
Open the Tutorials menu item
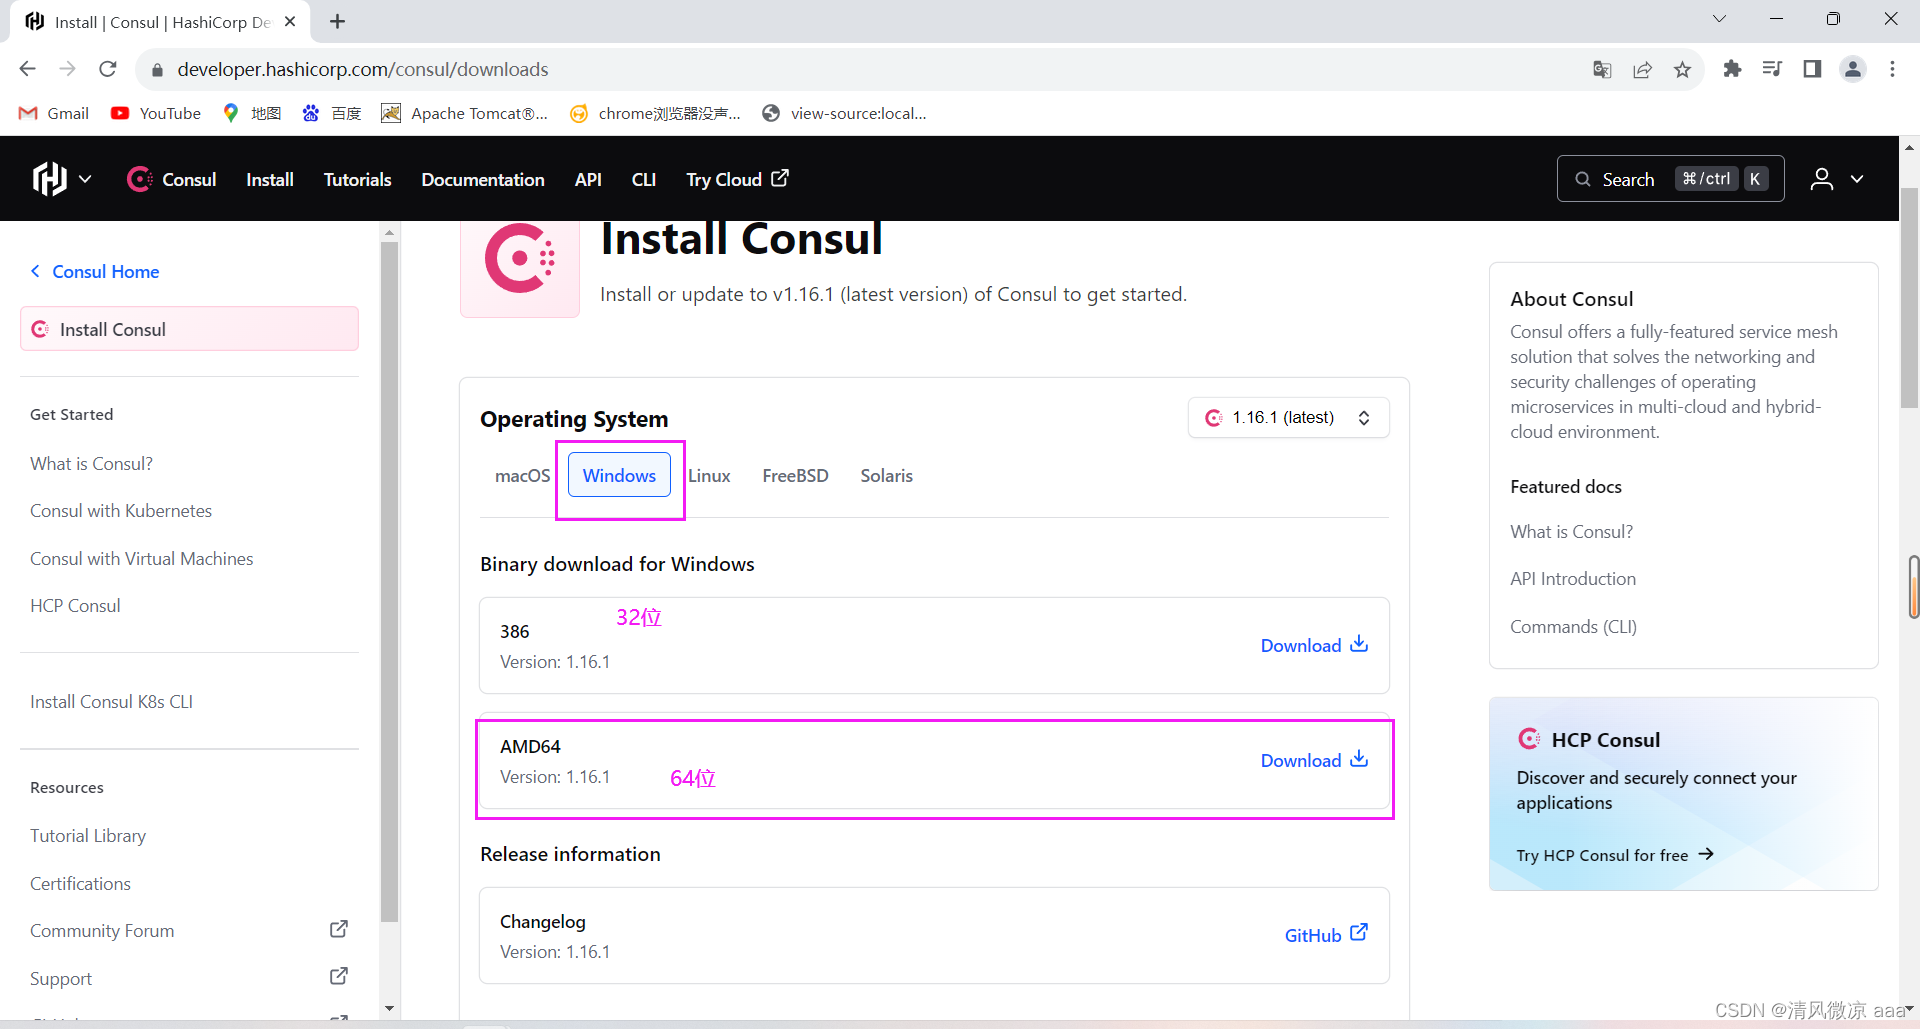click(x=357, y=179)
